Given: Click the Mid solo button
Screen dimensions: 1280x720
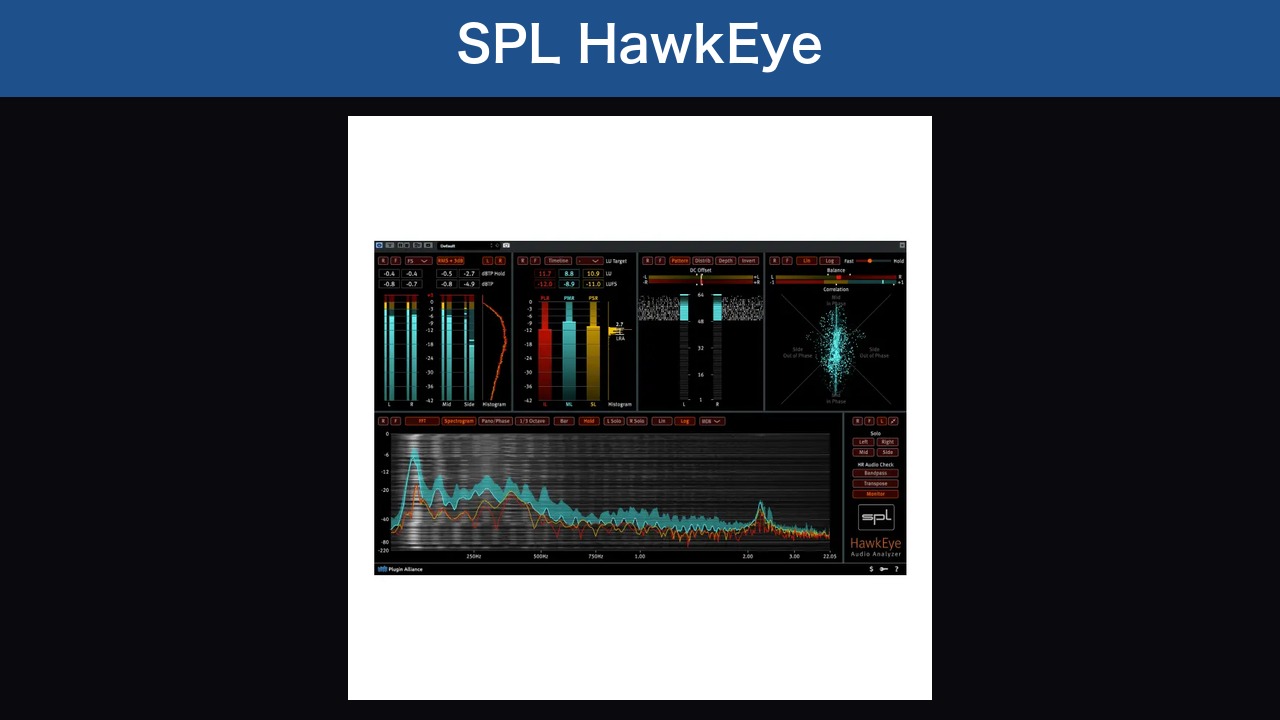Looking at the screenshot, I should point(863,452).
